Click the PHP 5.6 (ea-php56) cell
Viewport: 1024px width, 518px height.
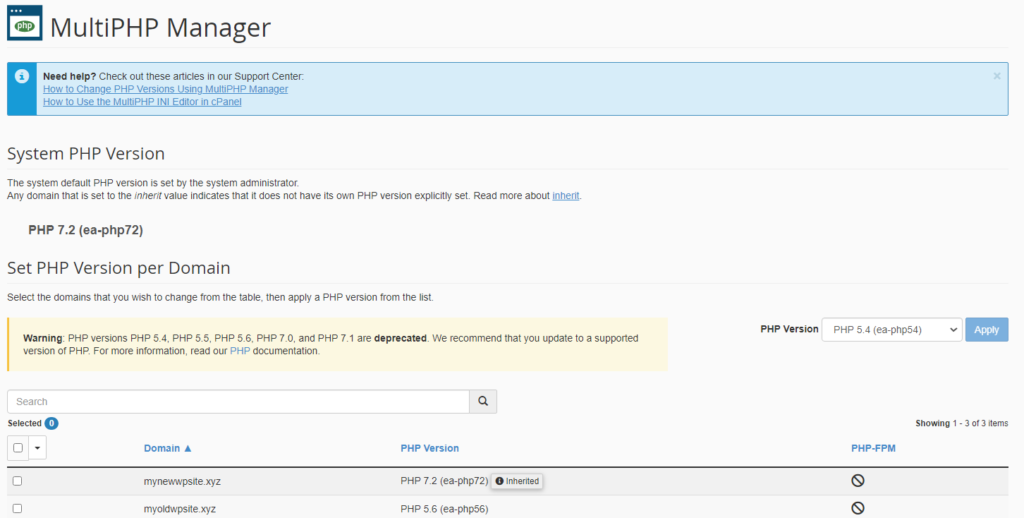pos(444,509)
